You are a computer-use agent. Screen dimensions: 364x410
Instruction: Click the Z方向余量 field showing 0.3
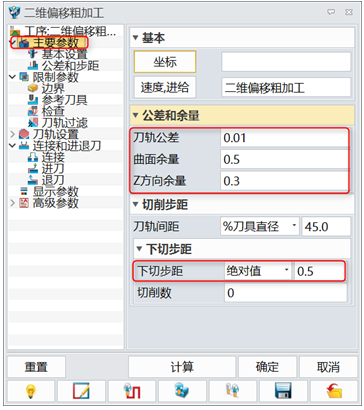pos(284,181)
